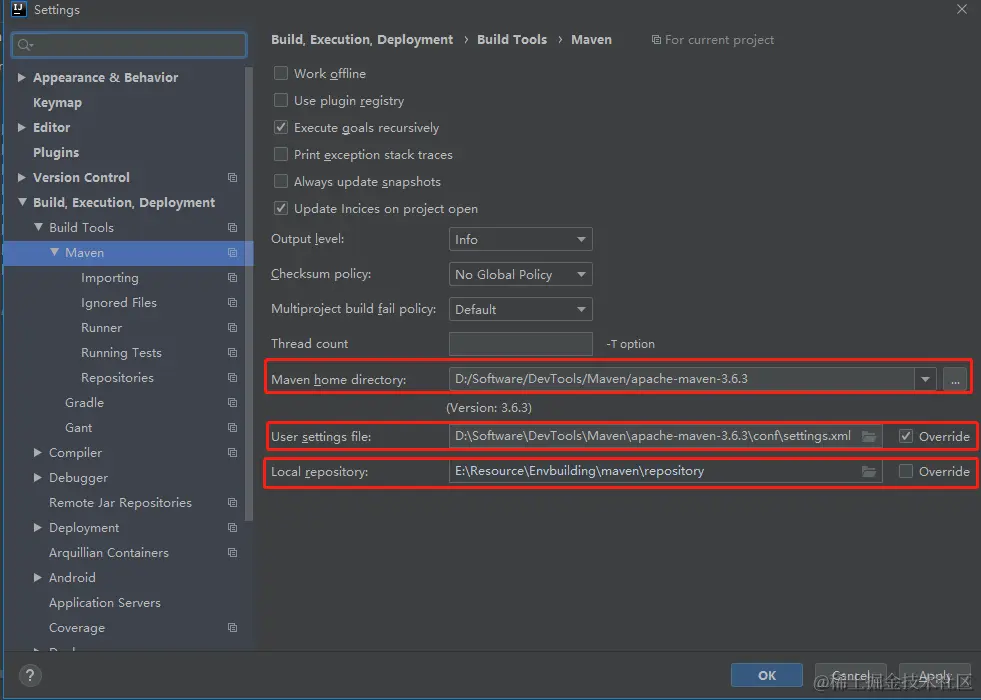Open Runner settings under Maven

pos(101,328)
